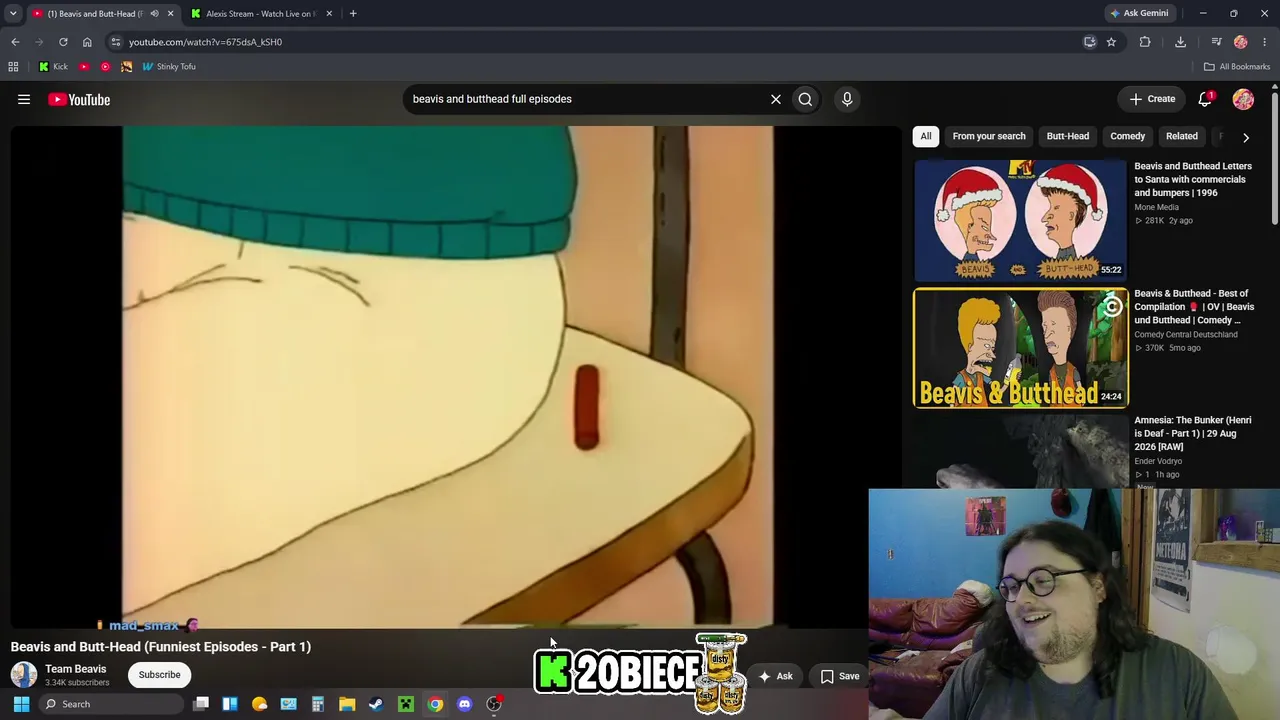The height and width of the screenshot is (720, 1280).
Task: View site information in the address bar
Action: click(116, 42)
